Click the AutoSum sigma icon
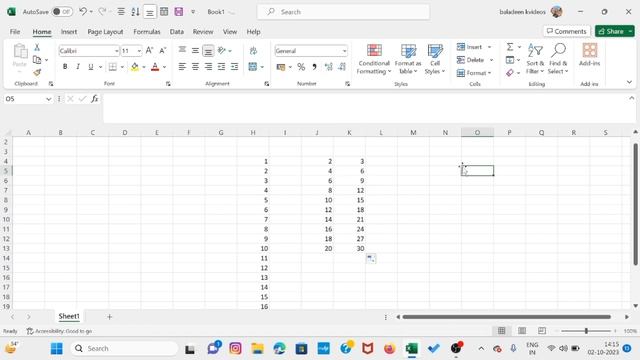This screenshot has height=360, width=640. click(510, 47)
